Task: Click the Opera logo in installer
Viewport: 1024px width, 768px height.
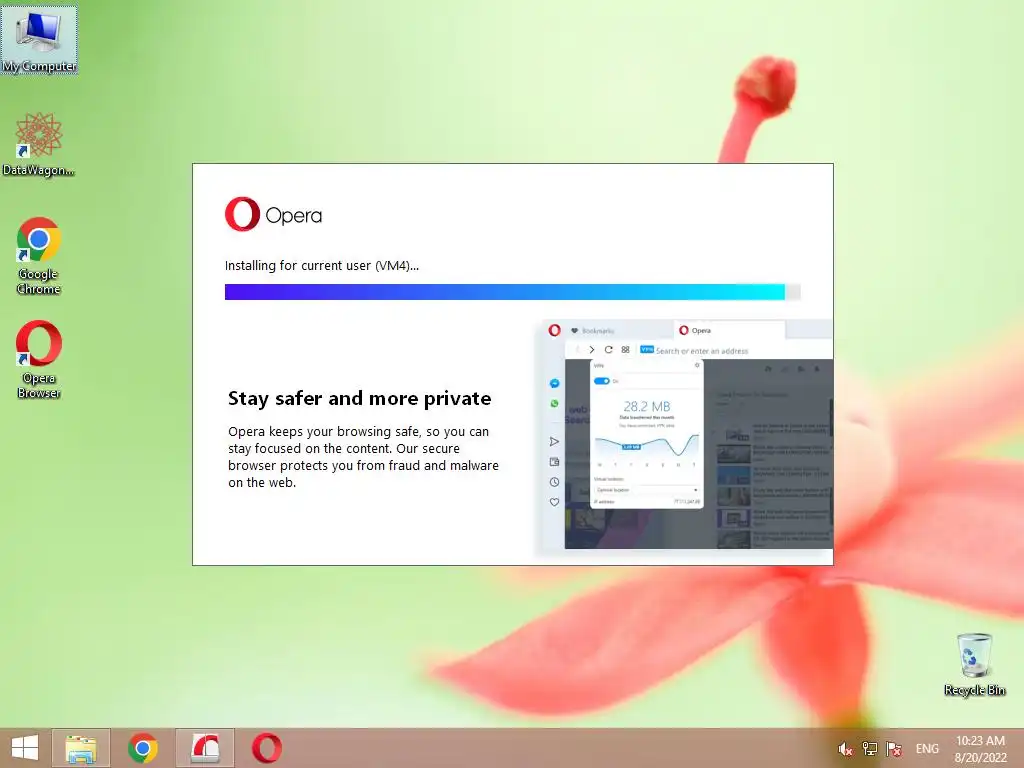Action: (x=274, y=214)
